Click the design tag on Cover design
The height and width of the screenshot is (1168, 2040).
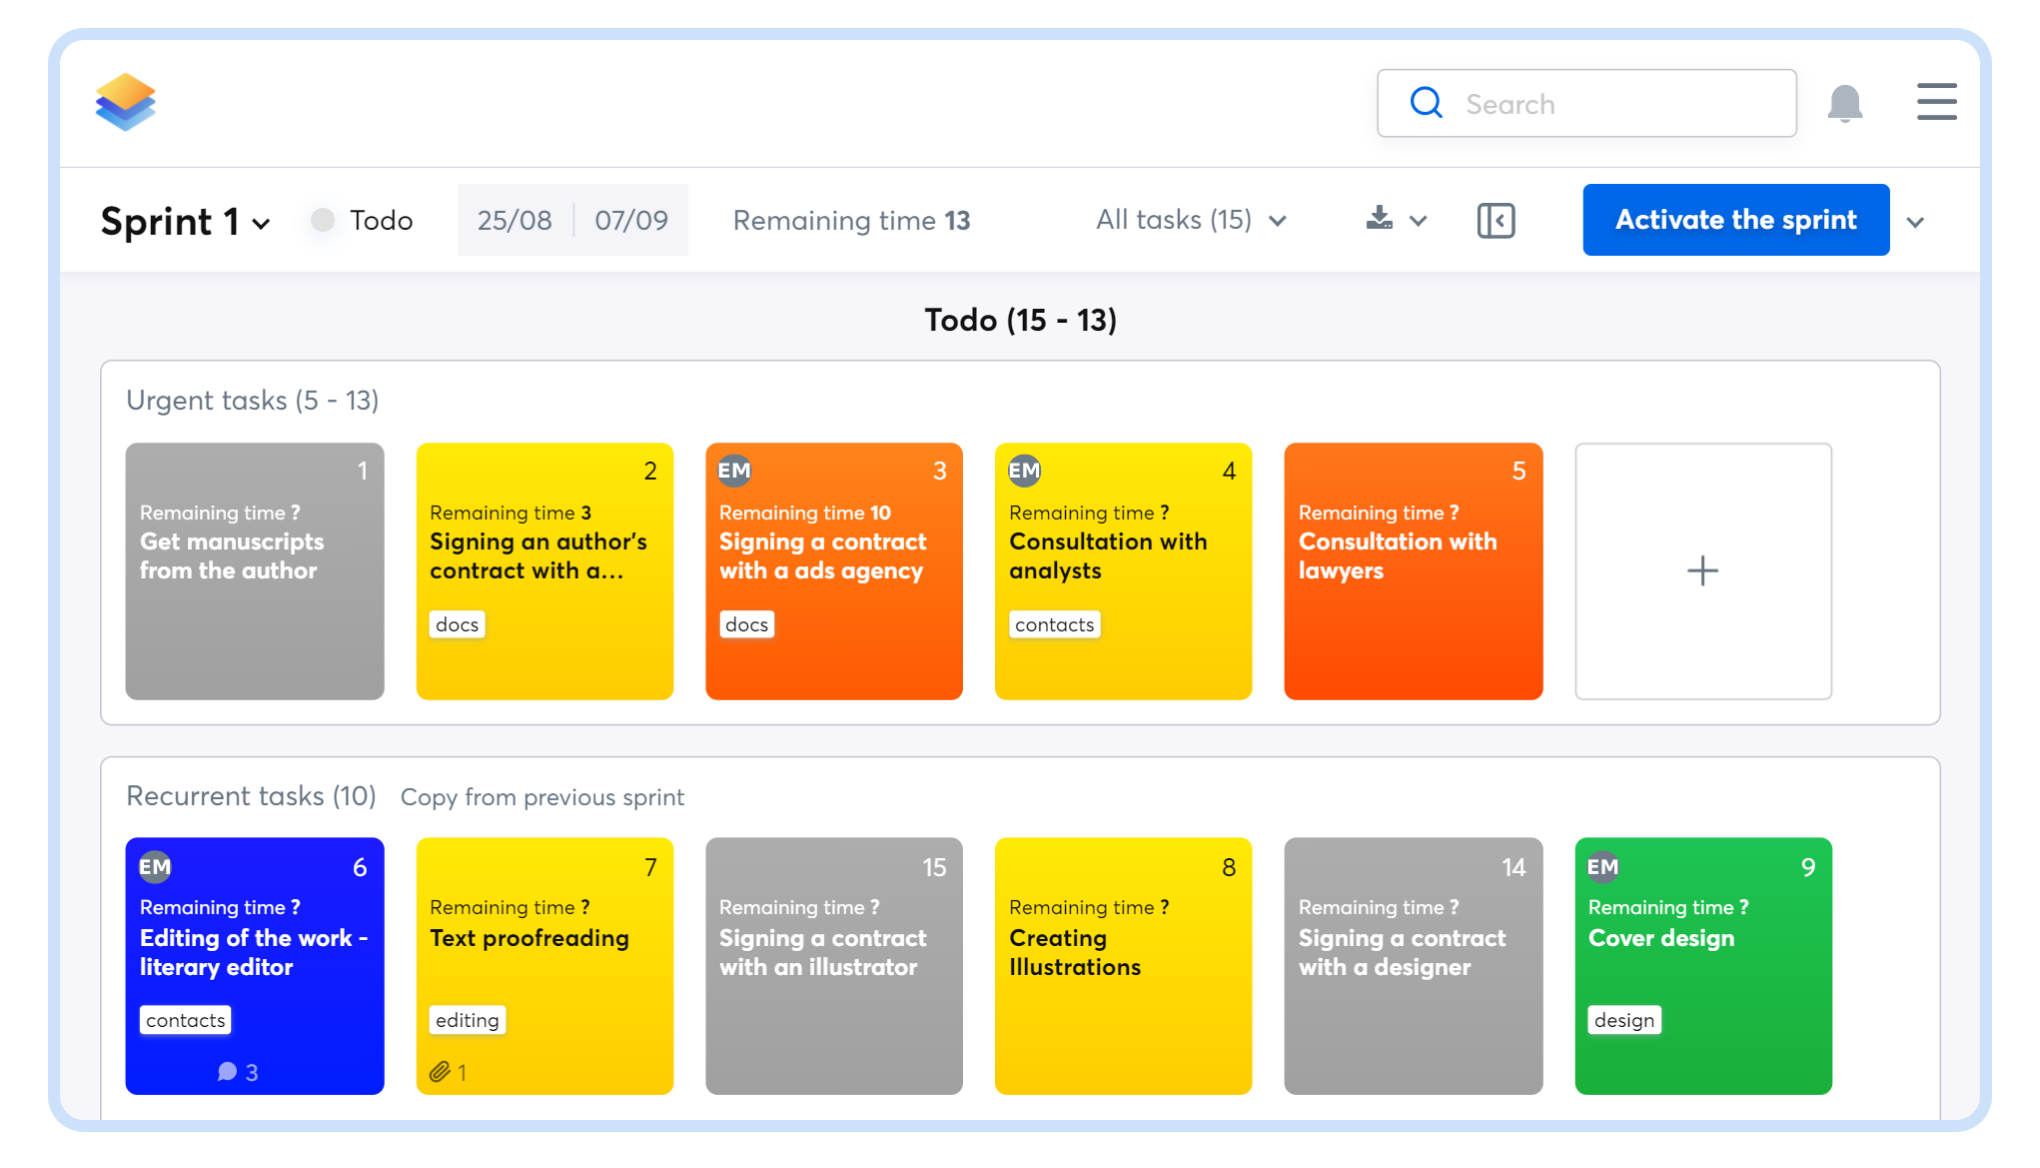click(x=1624, y=1020)
